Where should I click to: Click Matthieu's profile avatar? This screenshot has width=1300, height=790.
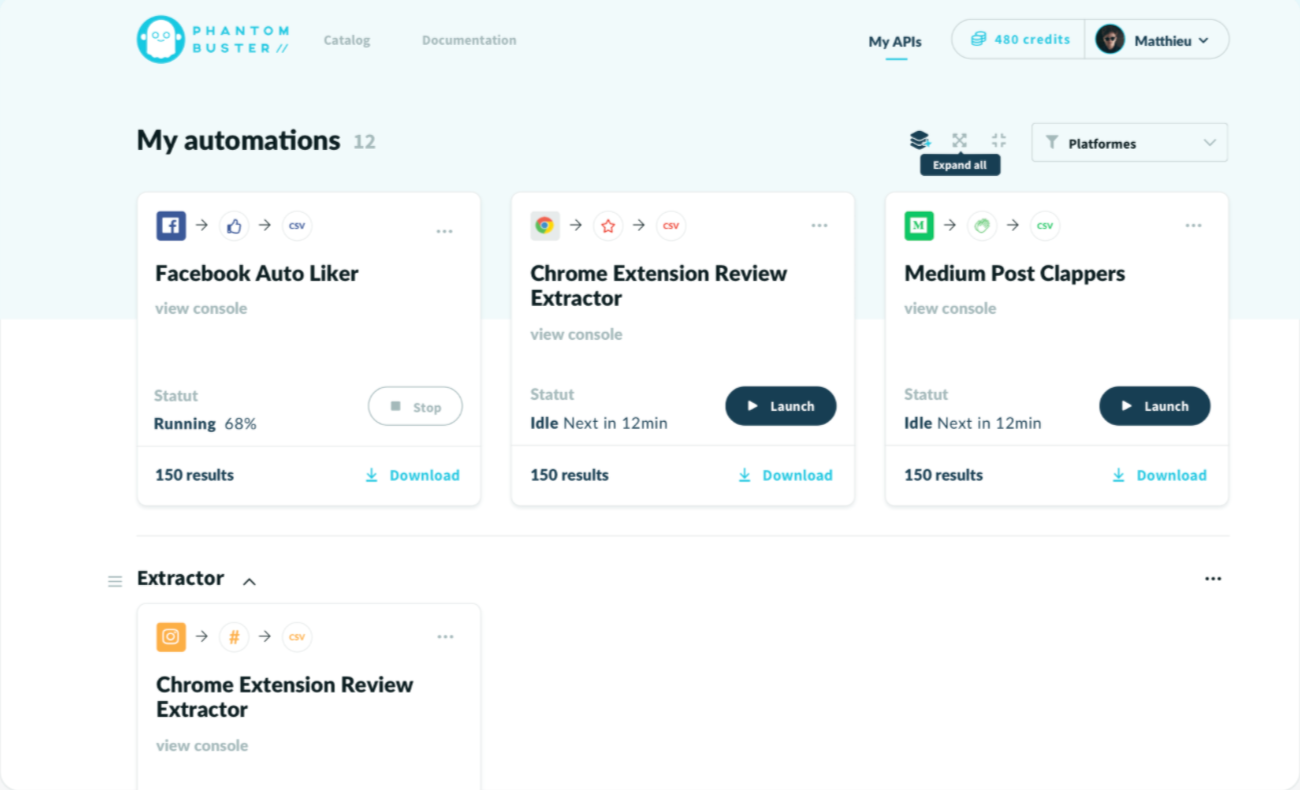click(x=1110, y=40)
